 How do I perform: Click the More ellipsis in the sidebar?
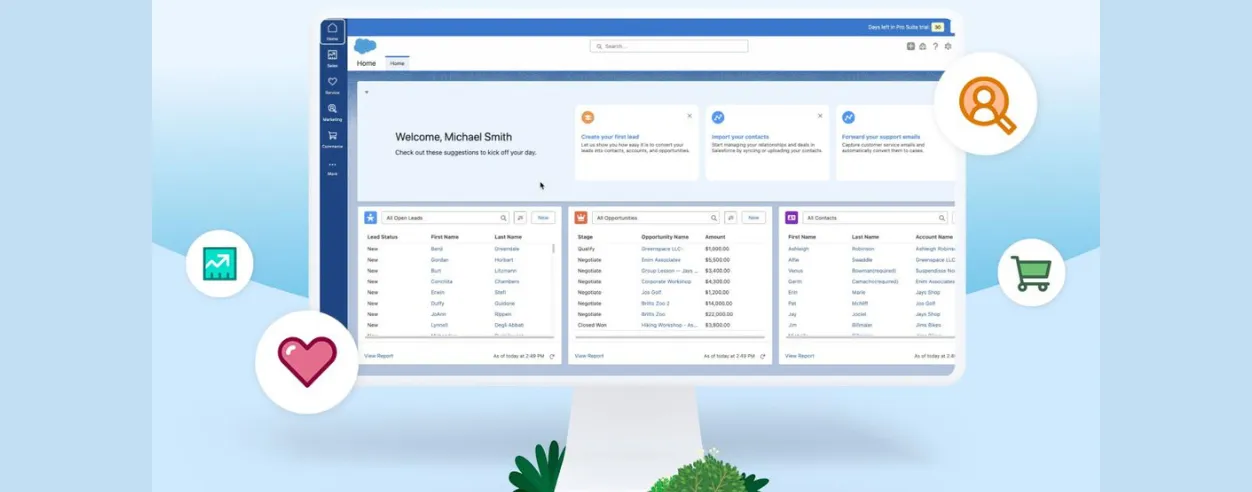332,166
